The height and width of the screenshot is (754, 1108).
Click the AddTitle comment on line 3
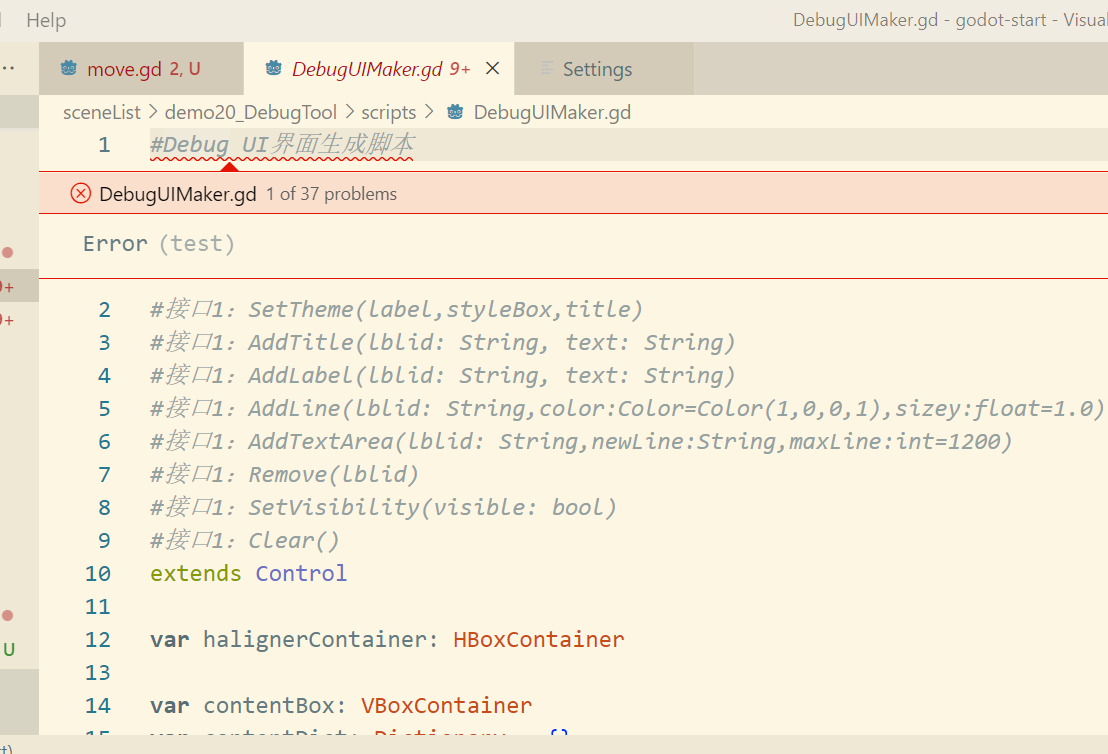pos(442,343)
